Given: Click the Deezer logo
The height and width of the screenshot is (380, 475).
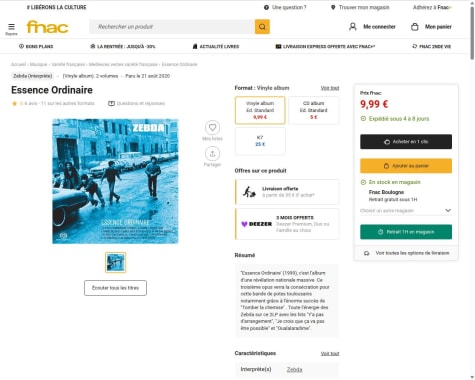Looking at the screenshot, I should [x=257, y=224].
